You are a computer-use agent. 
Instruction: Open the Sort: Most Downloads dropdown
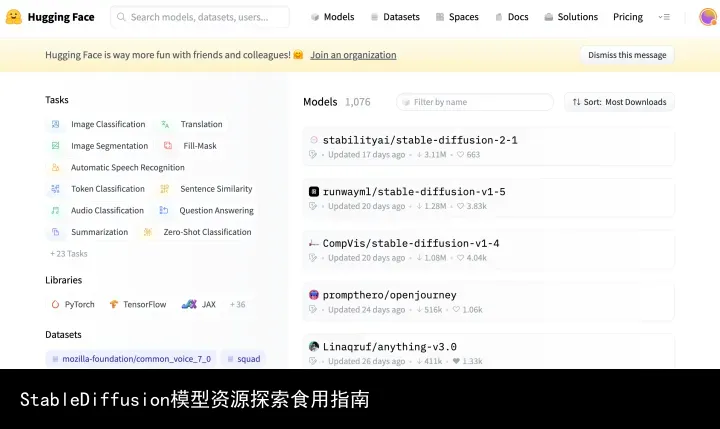(619, 102)
